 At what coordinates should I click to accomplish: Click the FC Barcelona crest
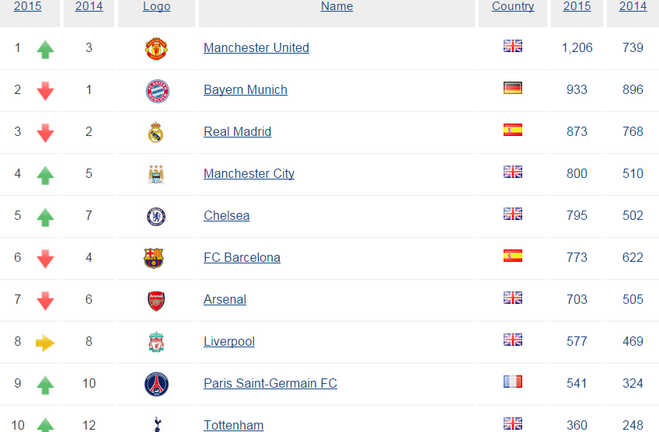tap(153, 258)
